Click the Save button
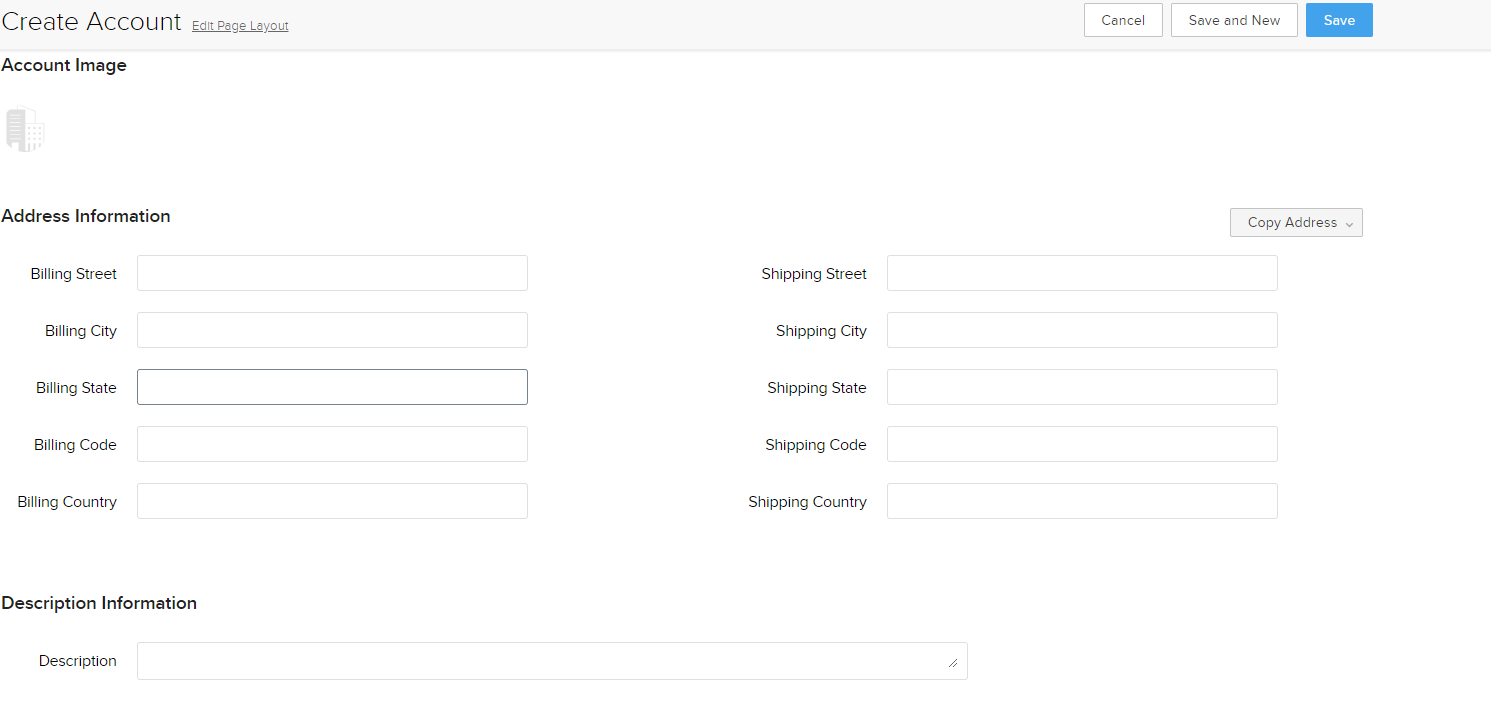 (1338, 19)
